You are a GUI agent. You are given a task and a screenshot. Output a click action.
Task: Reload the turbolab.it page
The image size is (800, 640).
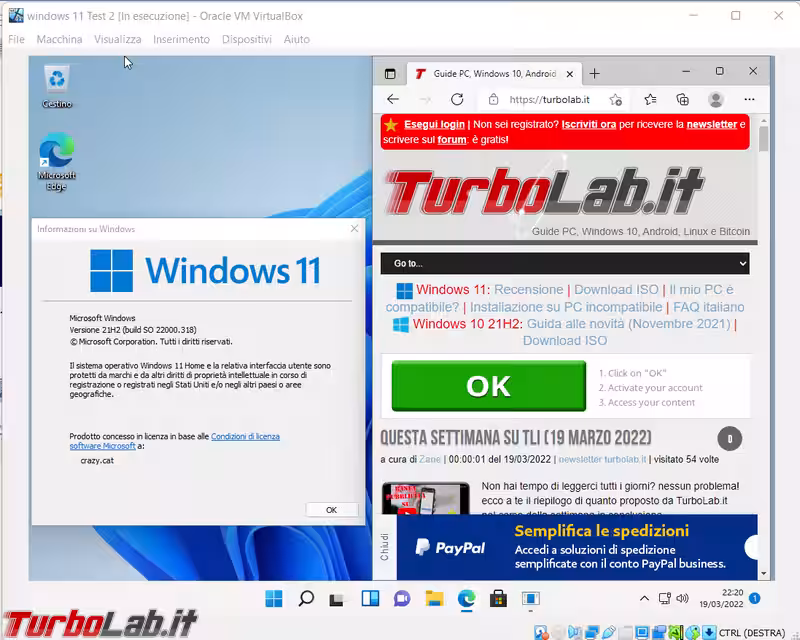coord(457,100)
